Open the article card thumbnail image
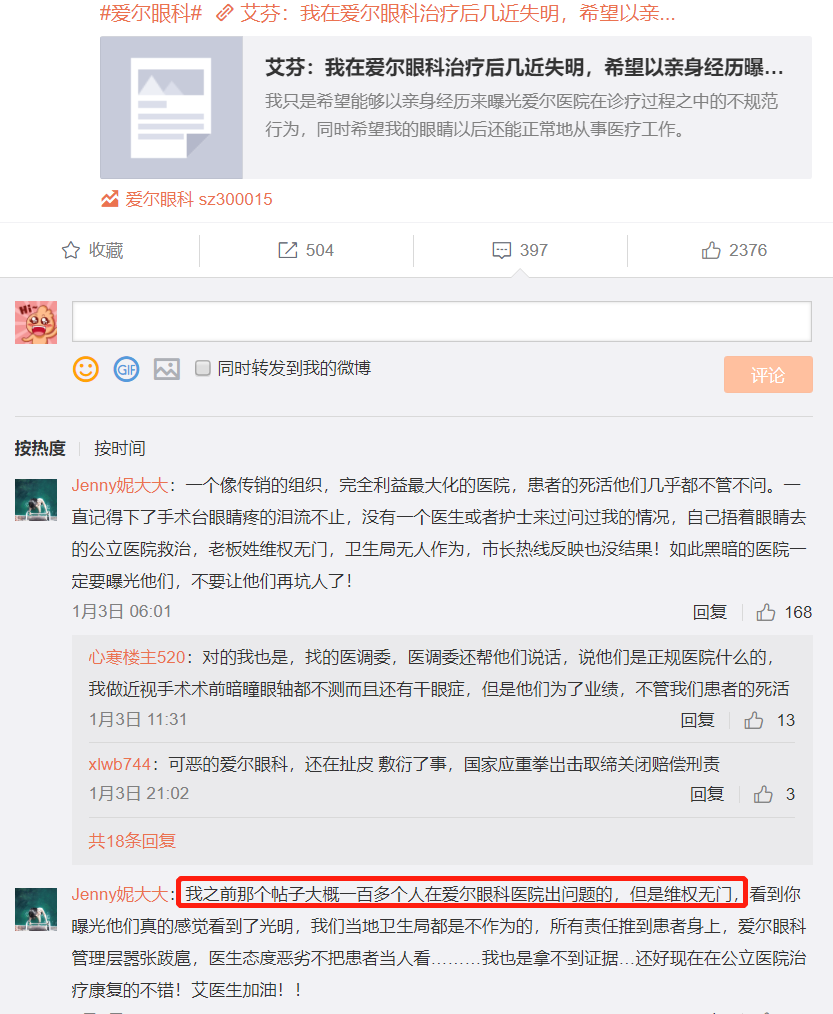Image resolution: width=833 pixels, height=1014 pixels. point(171,107)
